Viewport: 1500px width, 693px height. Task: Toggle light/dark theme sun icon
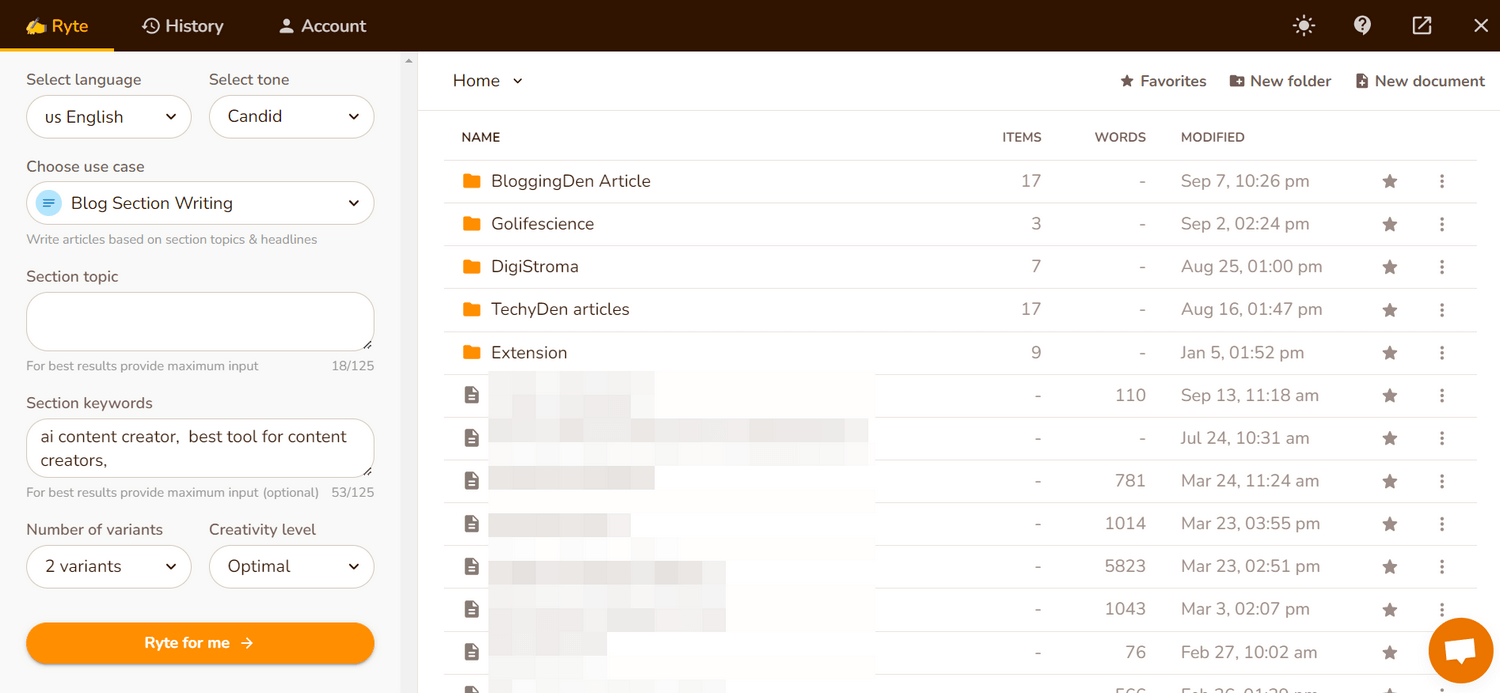coord(1303,26)
